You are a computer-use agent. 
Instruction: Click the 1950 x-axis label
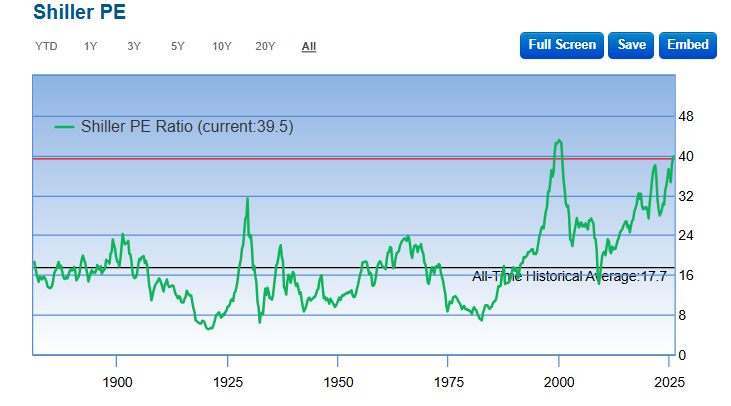coord(338,382)
